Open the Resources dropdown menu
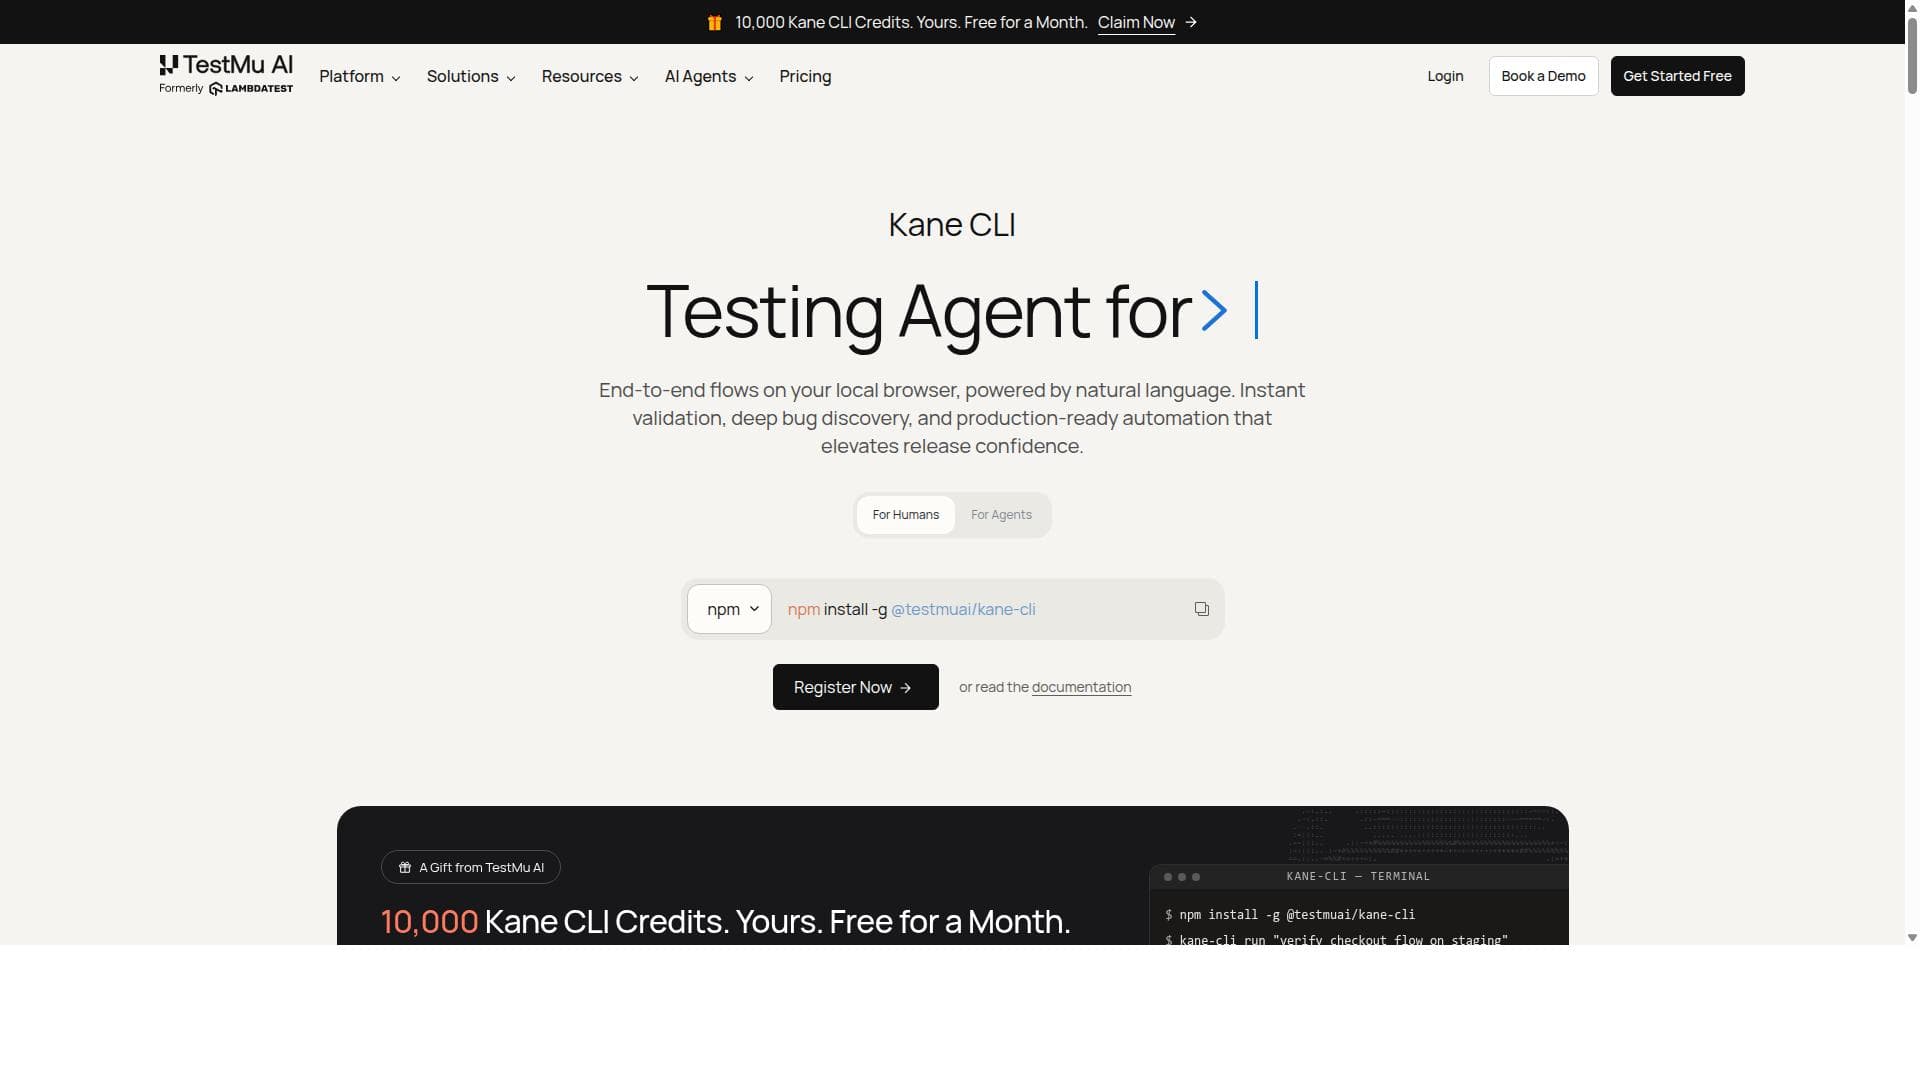 [590, 76]
